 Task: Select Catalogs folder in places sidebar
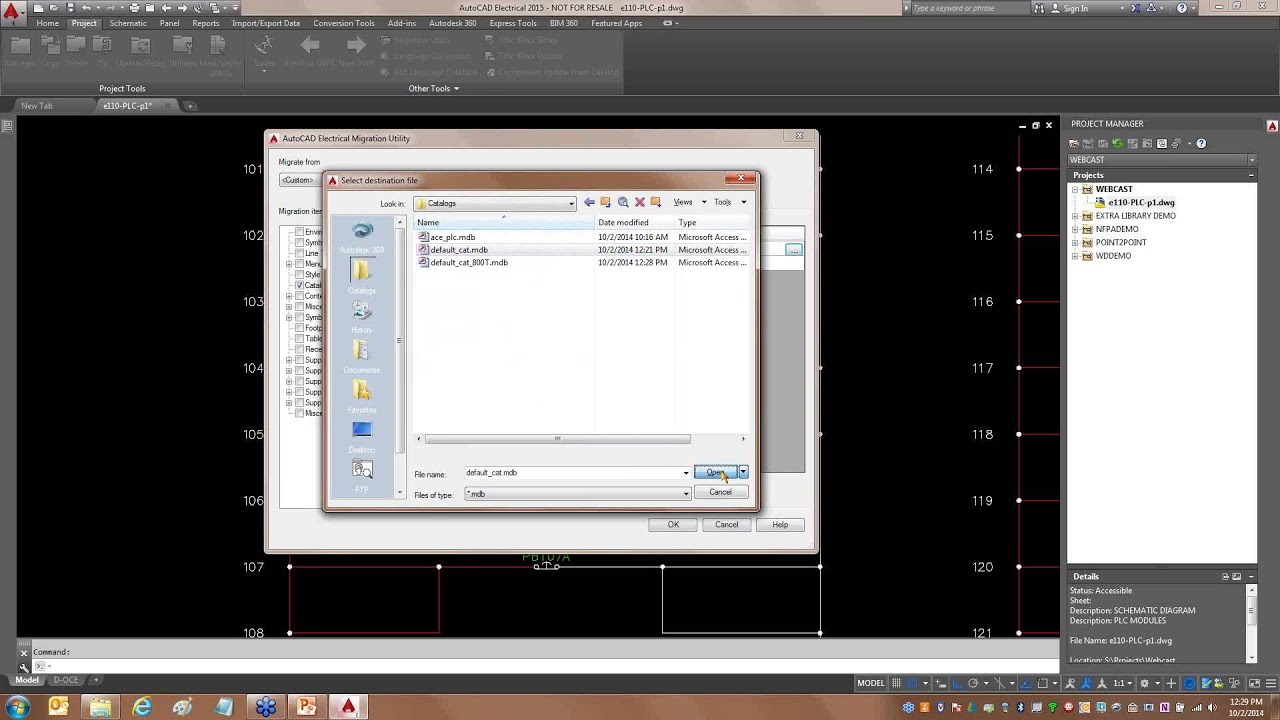click(362, 277)
